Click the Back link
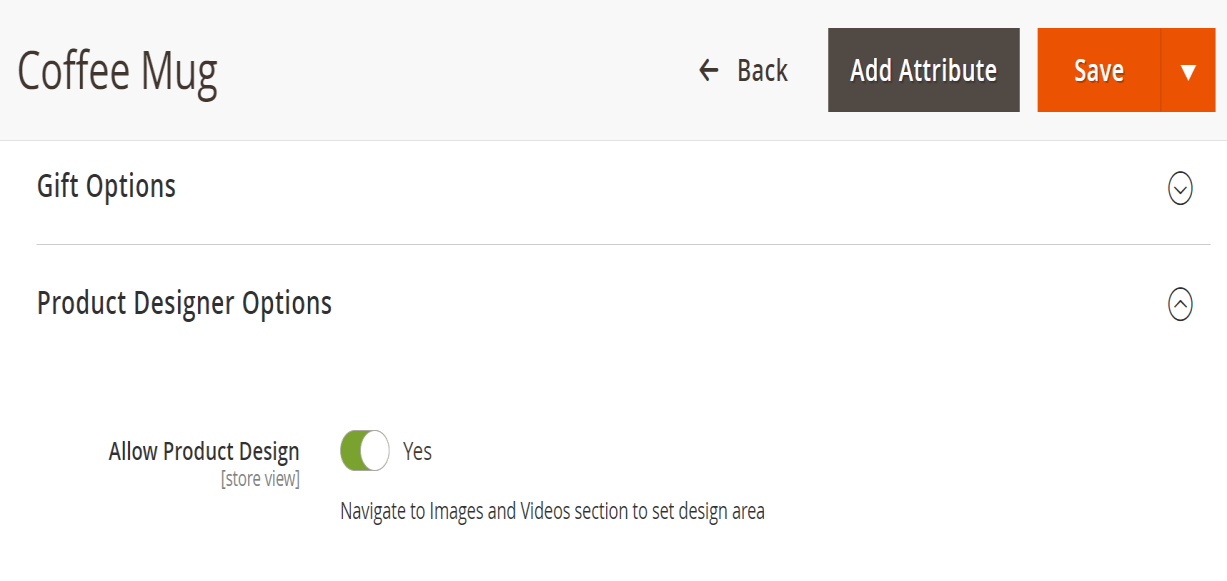The image size is (1227, 581). click(x=761, y=70)
